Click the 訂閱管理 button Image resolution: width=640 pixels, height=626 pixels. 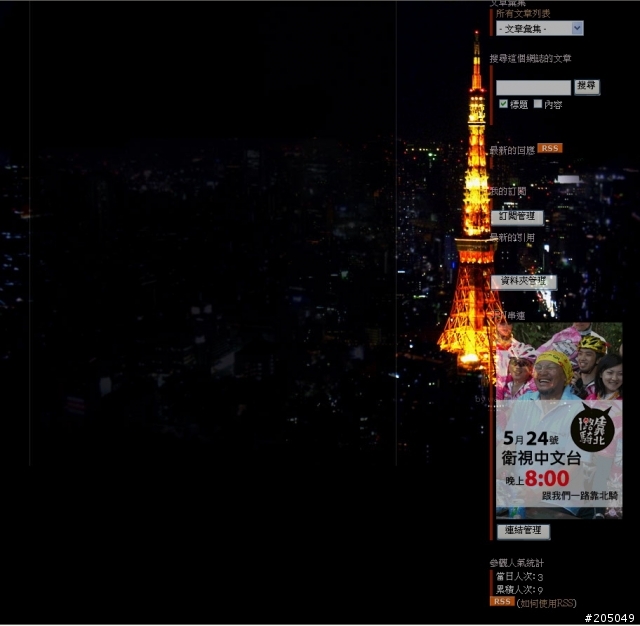[517, 218]
